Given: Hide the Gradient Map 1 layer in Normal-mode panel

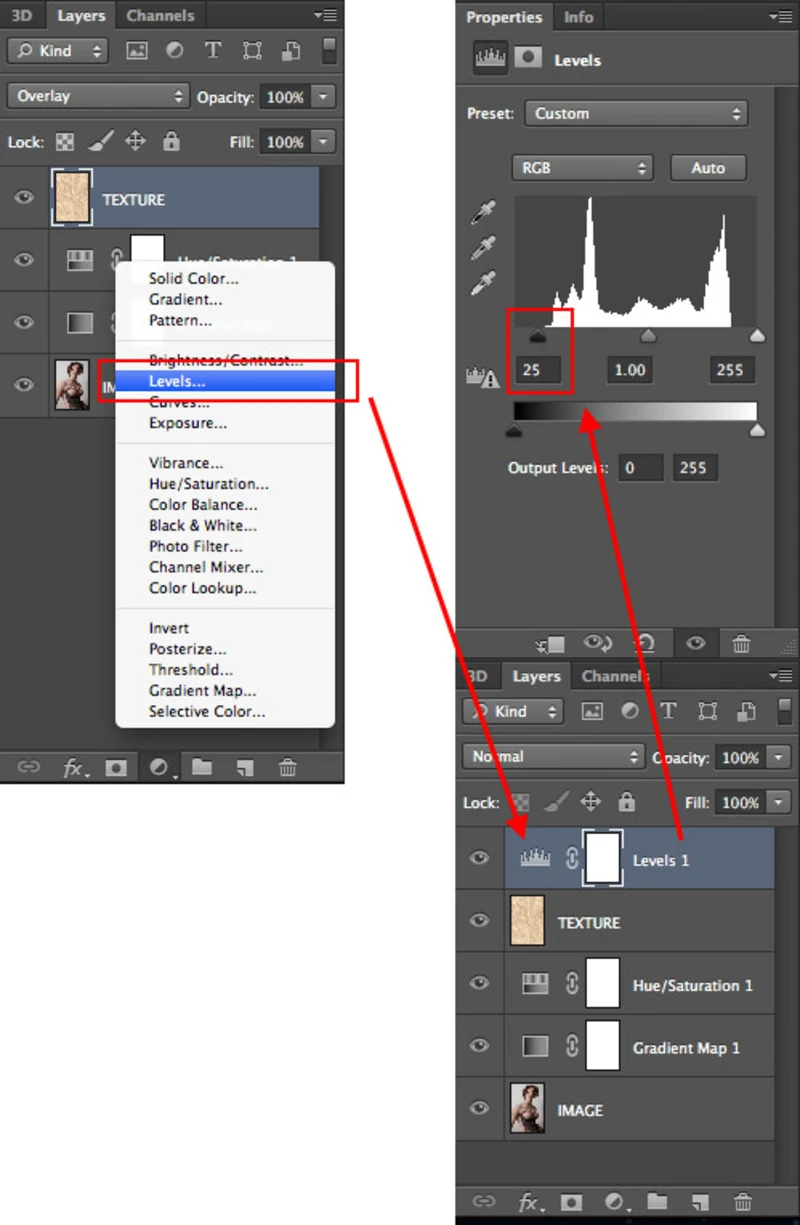Looking at the screenshot, I should click(x=480, y=1046).
